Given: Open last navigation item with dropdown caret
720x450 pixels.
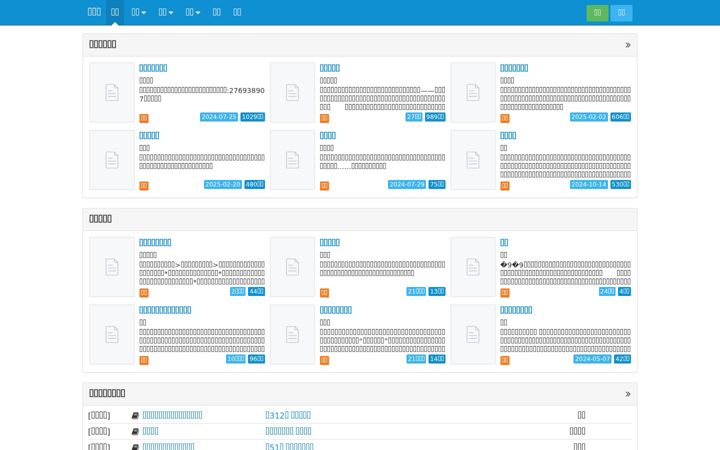Looking at the screenshot, I should [192, 12].
